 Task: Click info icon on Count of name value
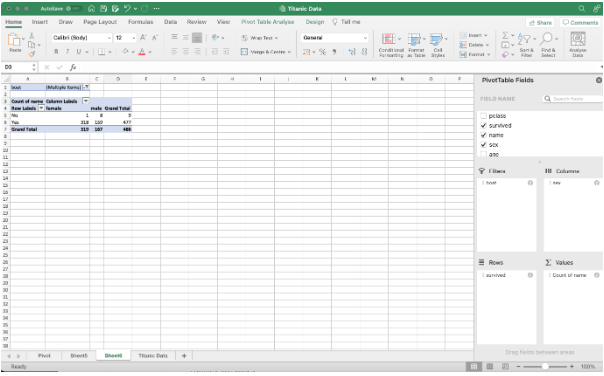[x=597, y=275]
